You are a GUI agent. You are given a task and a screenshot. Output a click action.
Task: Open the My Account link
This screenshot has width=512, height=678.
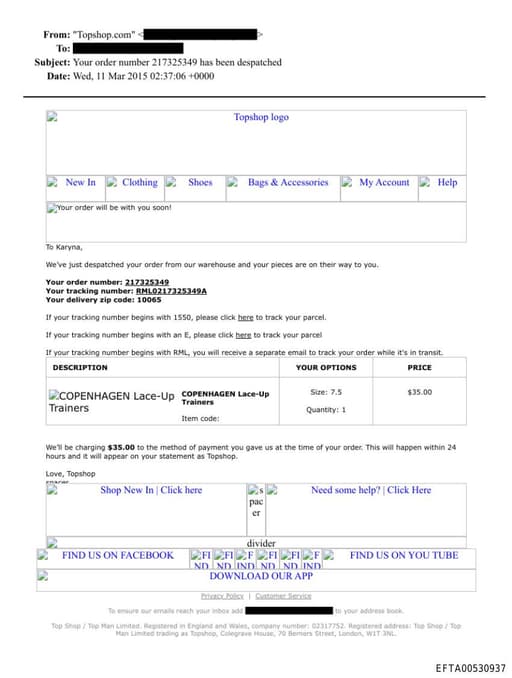click(x=384, y=182)
